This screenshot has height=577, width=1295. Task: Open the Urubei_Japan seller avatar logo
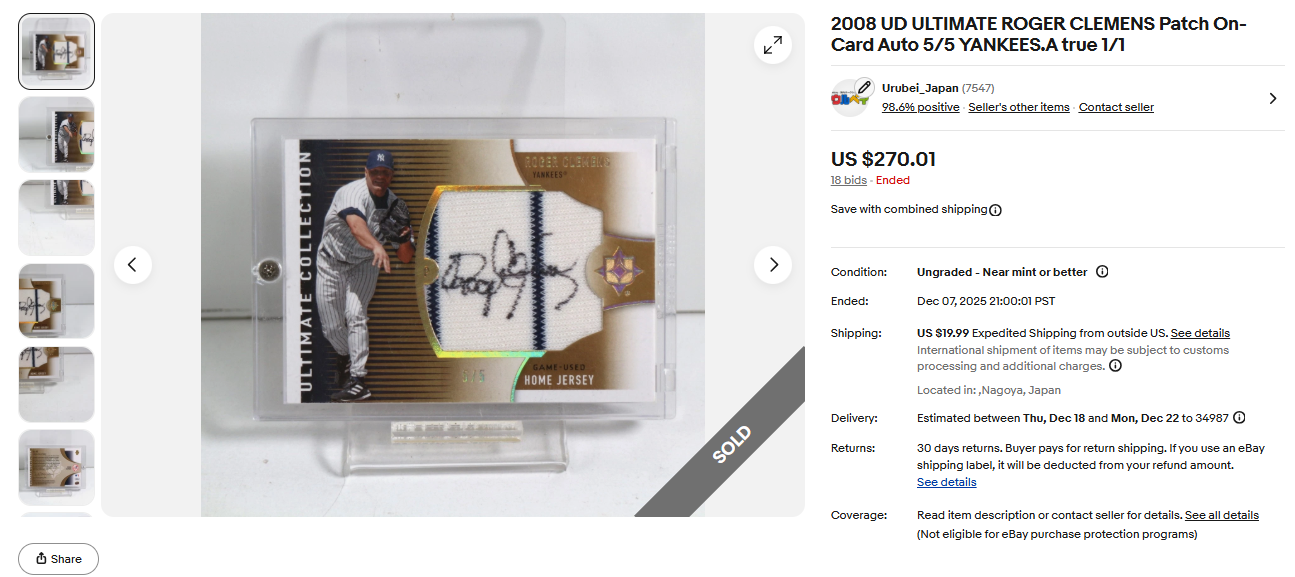point(851,98)
